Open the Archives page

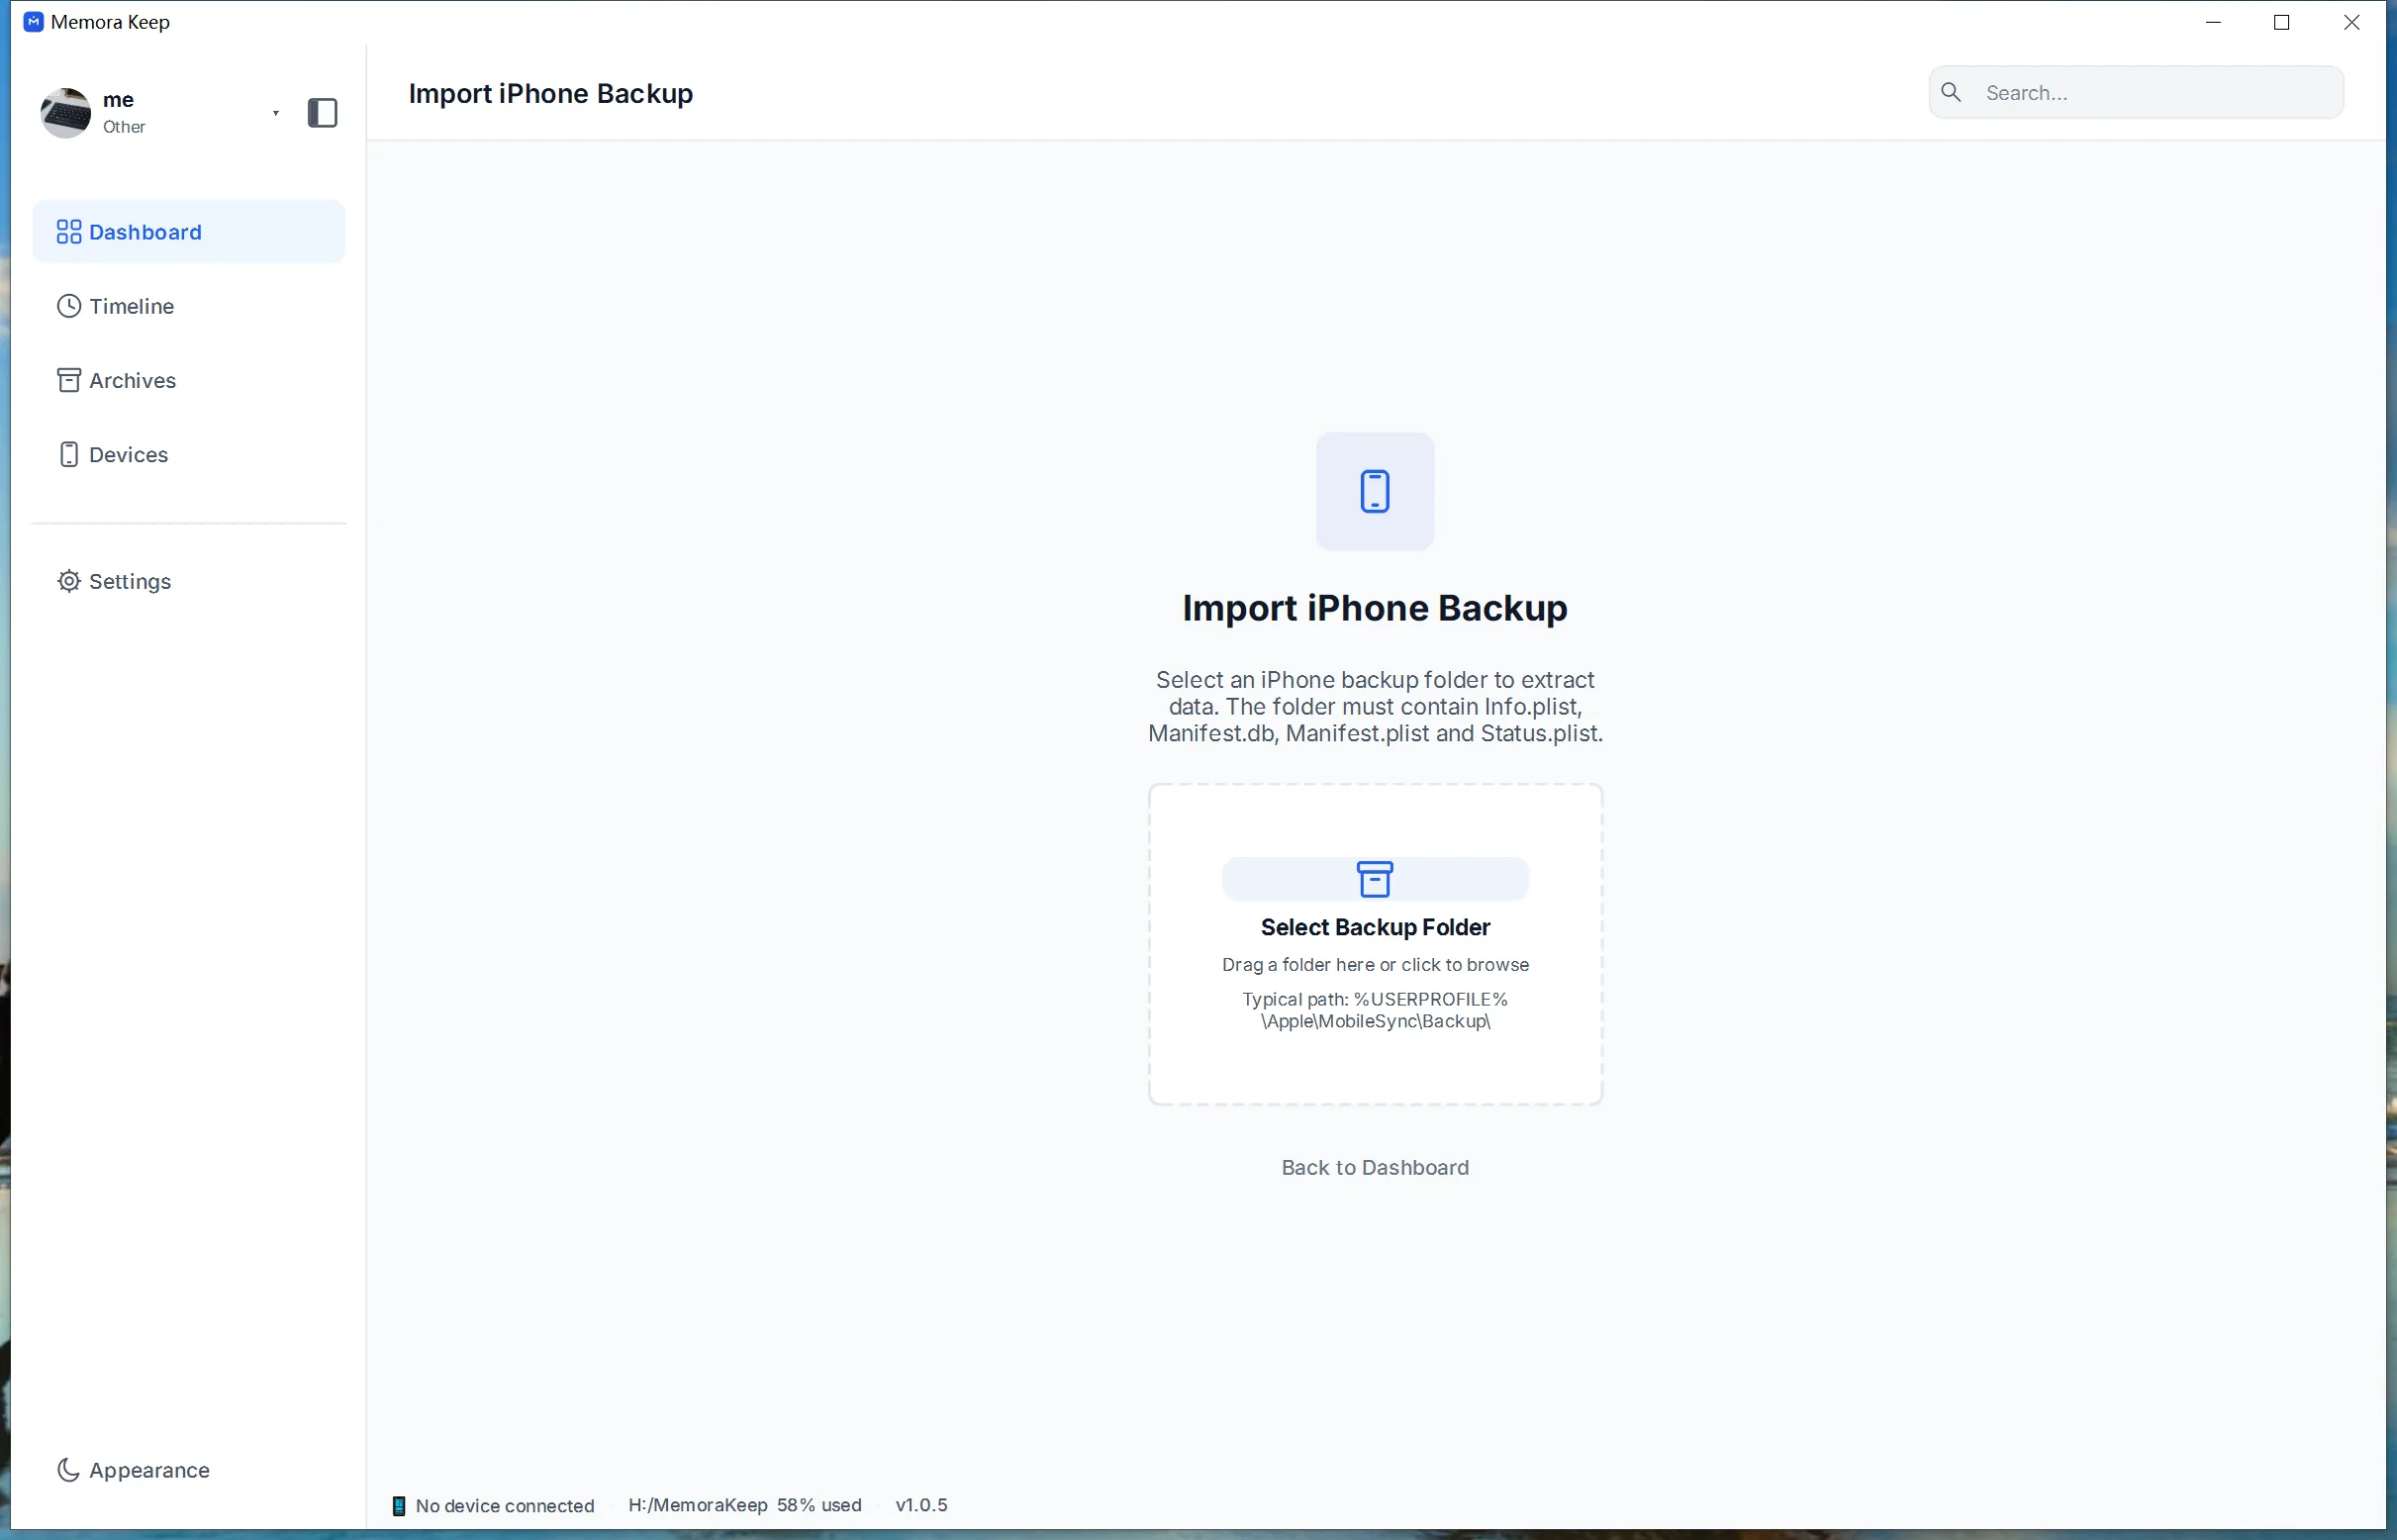(x=189, y=380)
